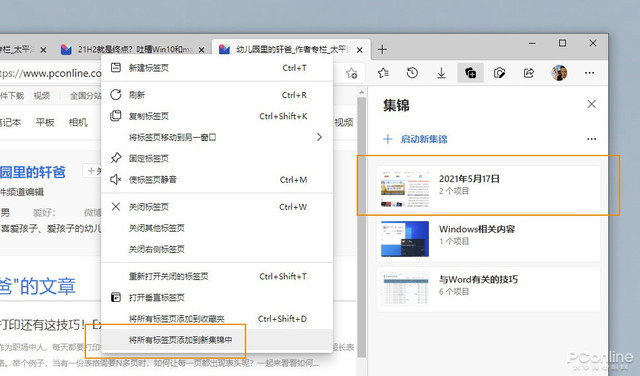Open browser Settings and more ellipsis
640x376 pixels.
(589, 73)
